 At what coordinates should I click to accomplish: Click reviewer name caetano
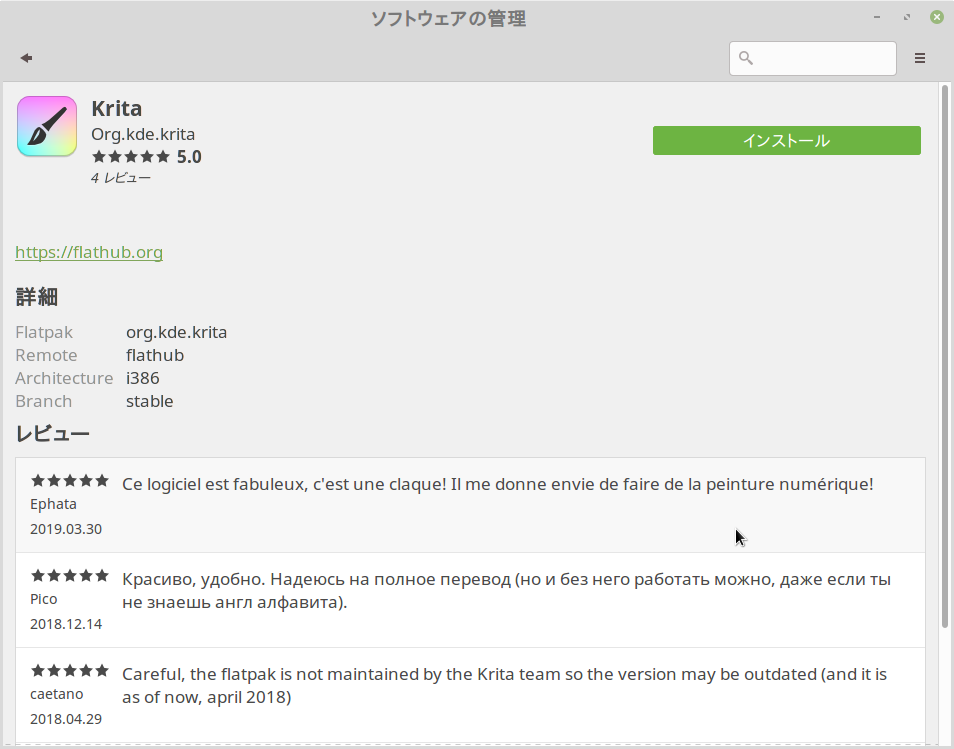[57, 694]
